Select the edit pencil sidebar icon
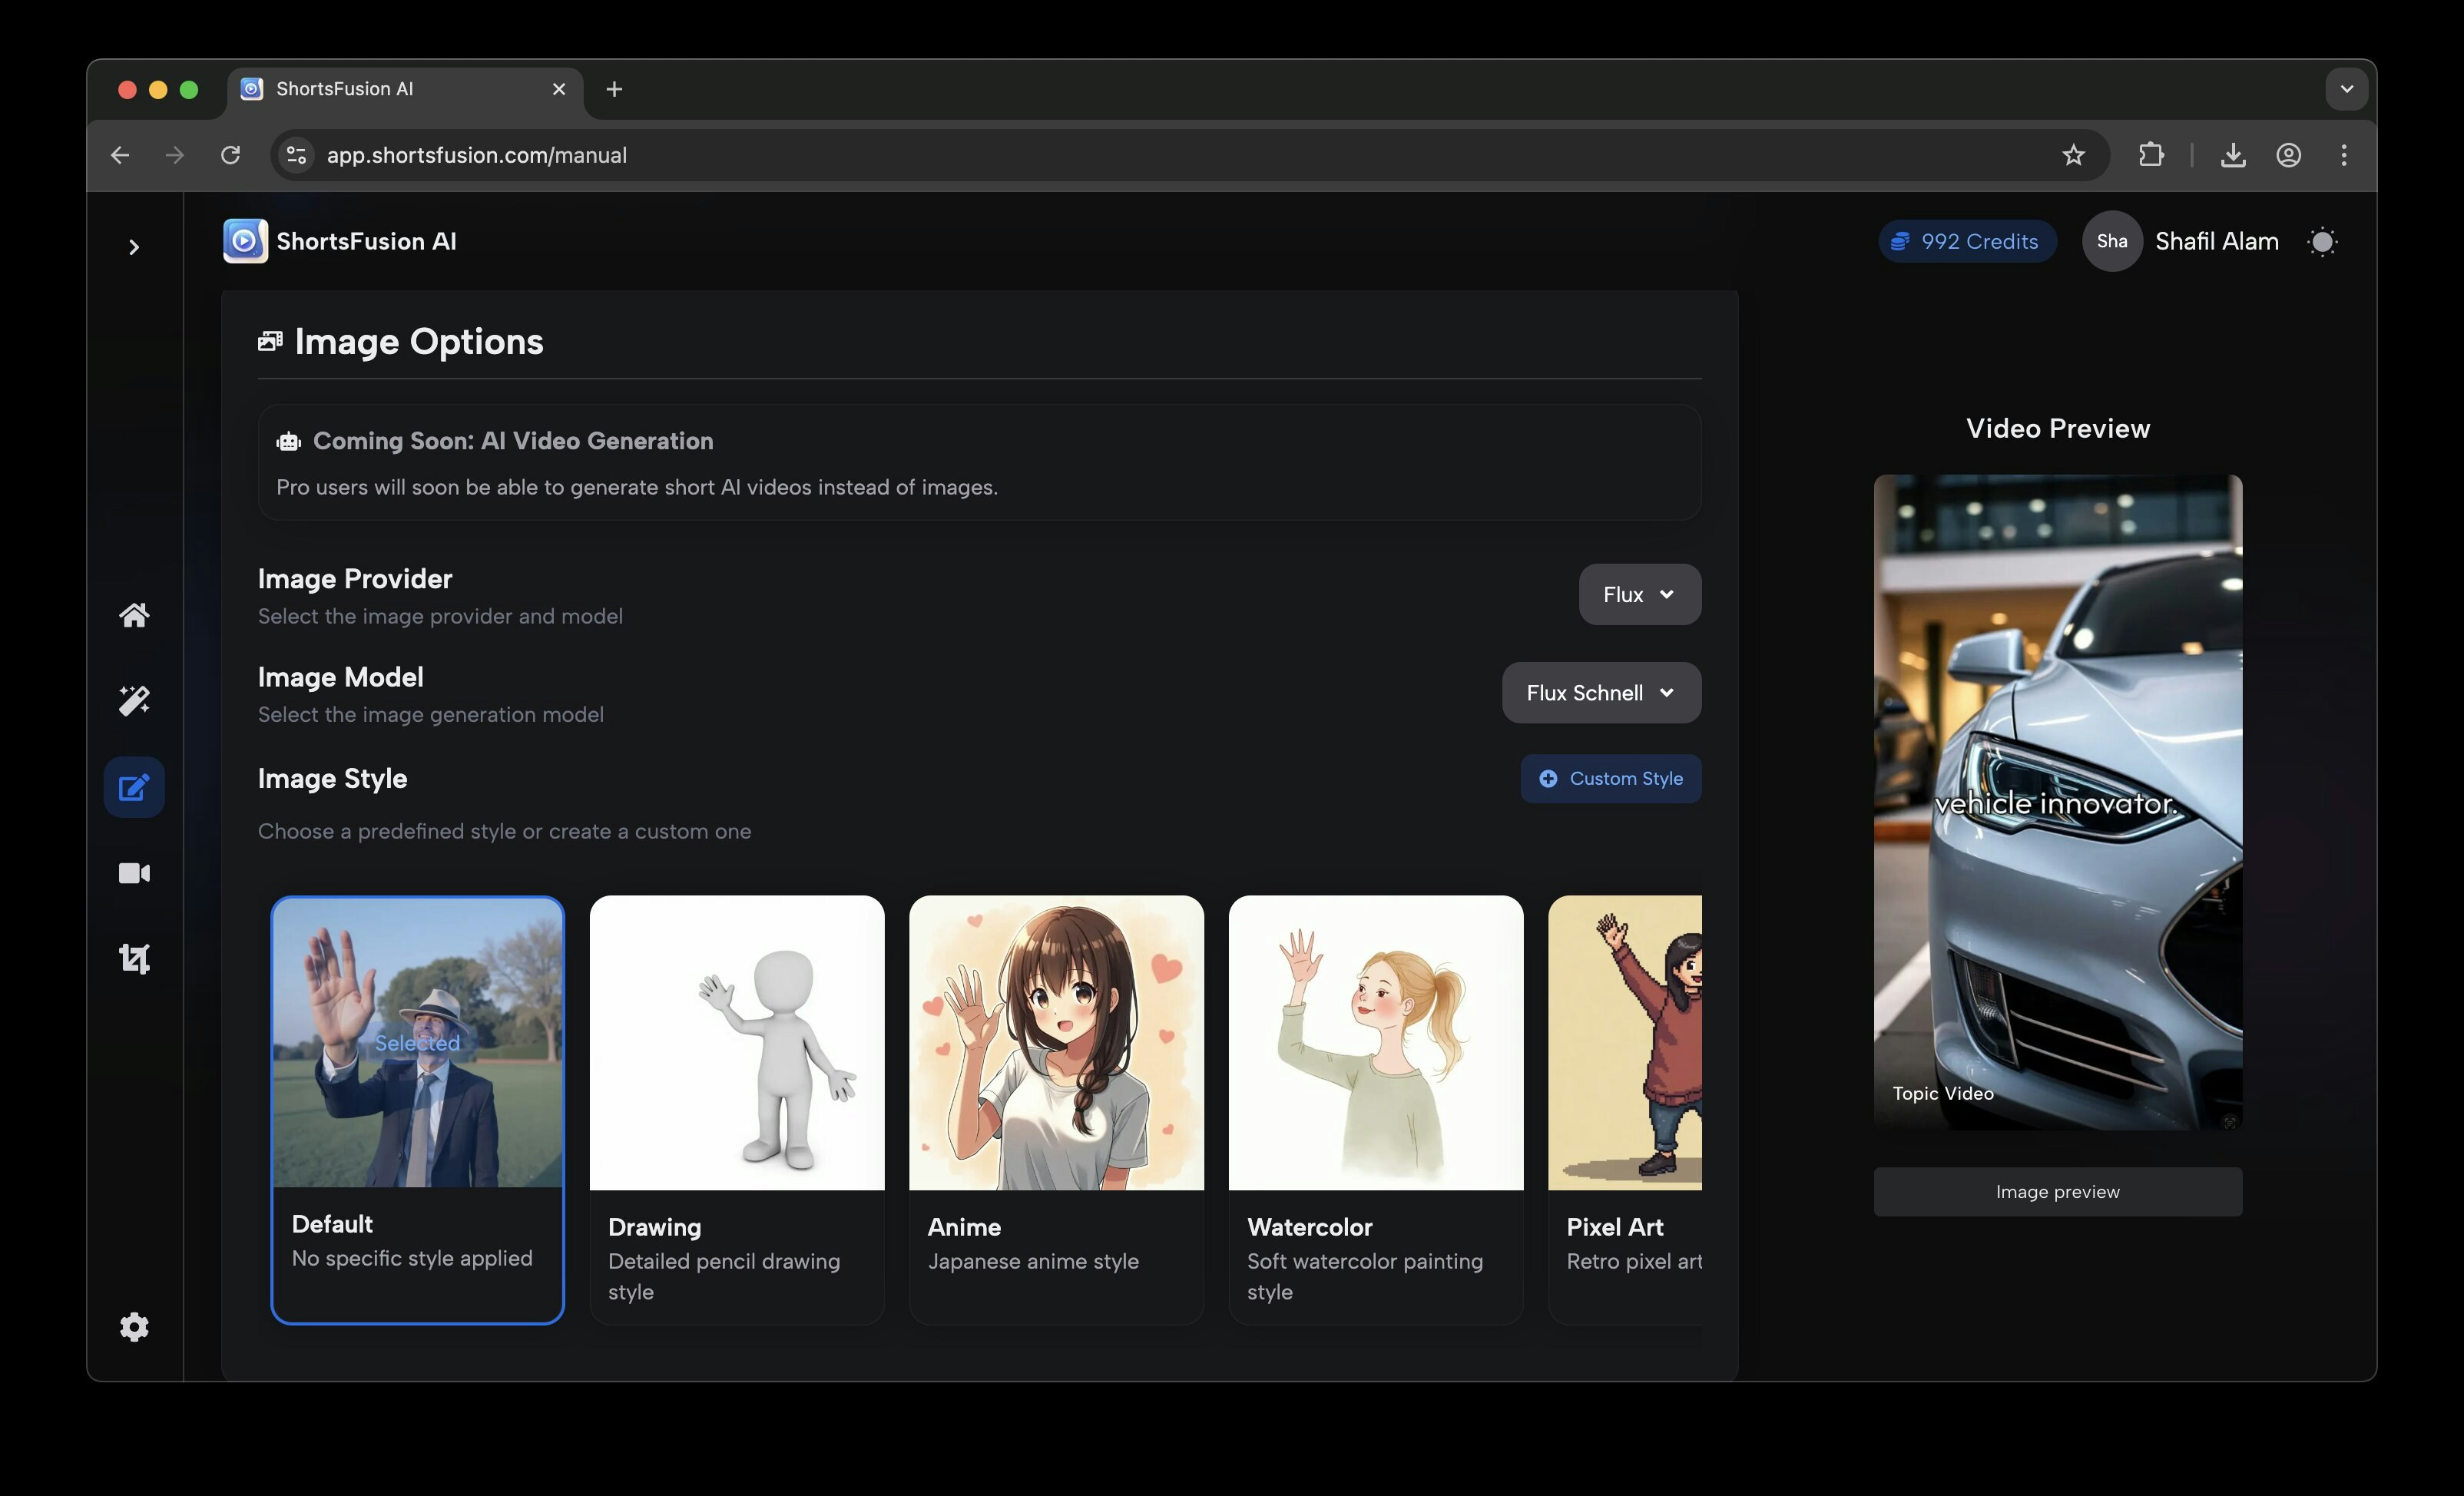This screenshot has width=2464, height=1496. 134,788
